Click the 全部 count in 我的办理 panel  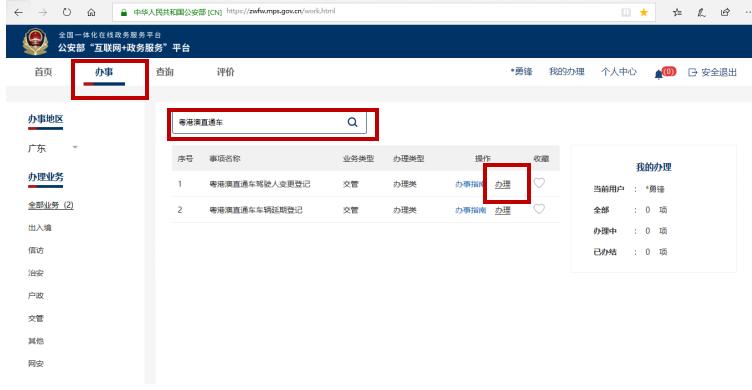click(x=647, y=210)
